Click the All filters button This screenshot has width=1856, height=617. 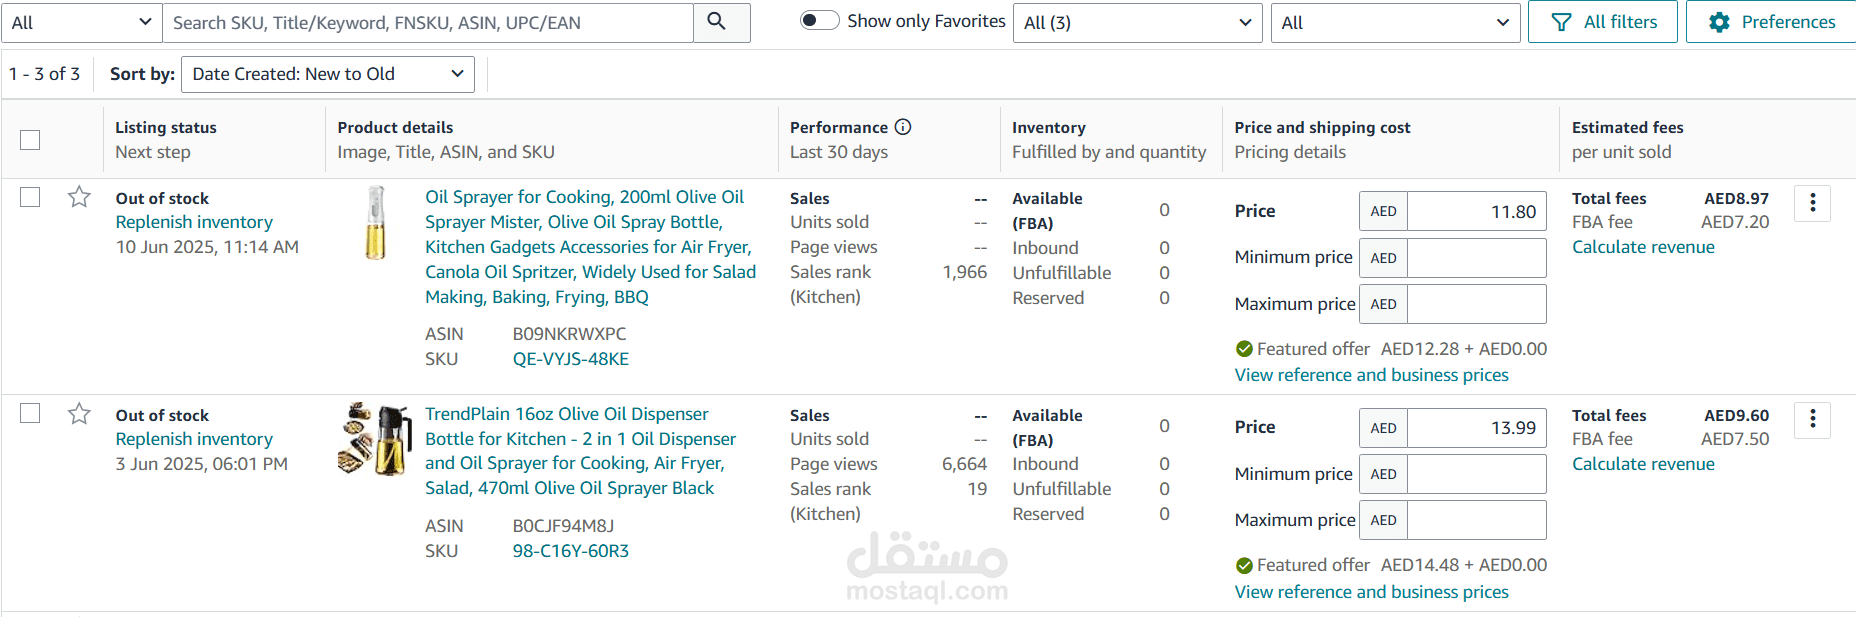[x=1602, y=22]
